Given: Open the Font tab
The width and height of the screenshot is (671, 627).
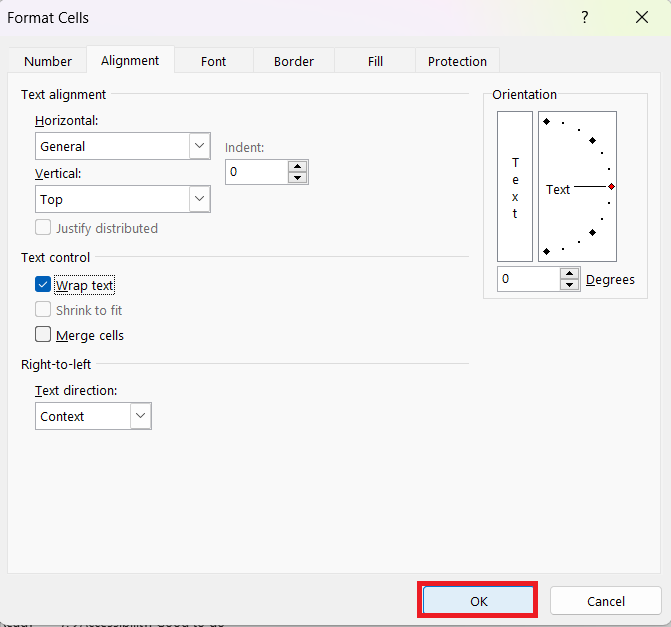Looking at the screenshot, I should click(x=214, y=61).
